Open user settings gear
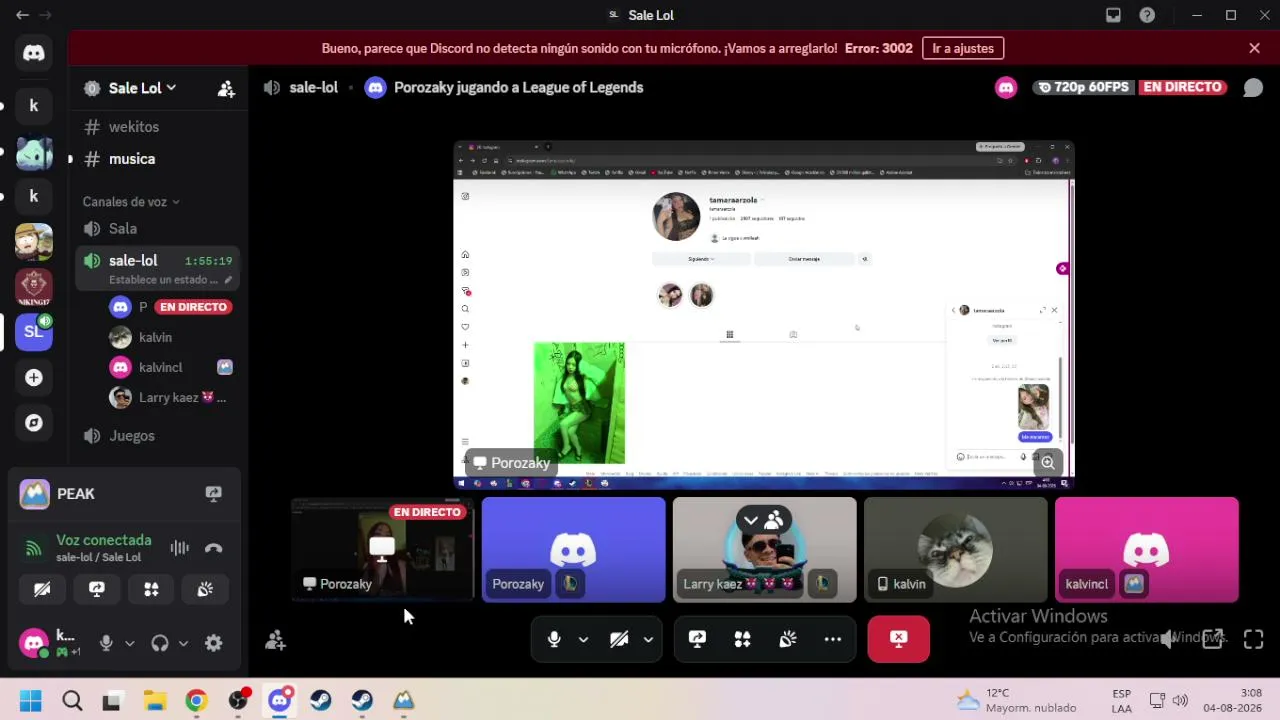The height and width of the screenshot is (720, 1280). click(x=213, y=643)
